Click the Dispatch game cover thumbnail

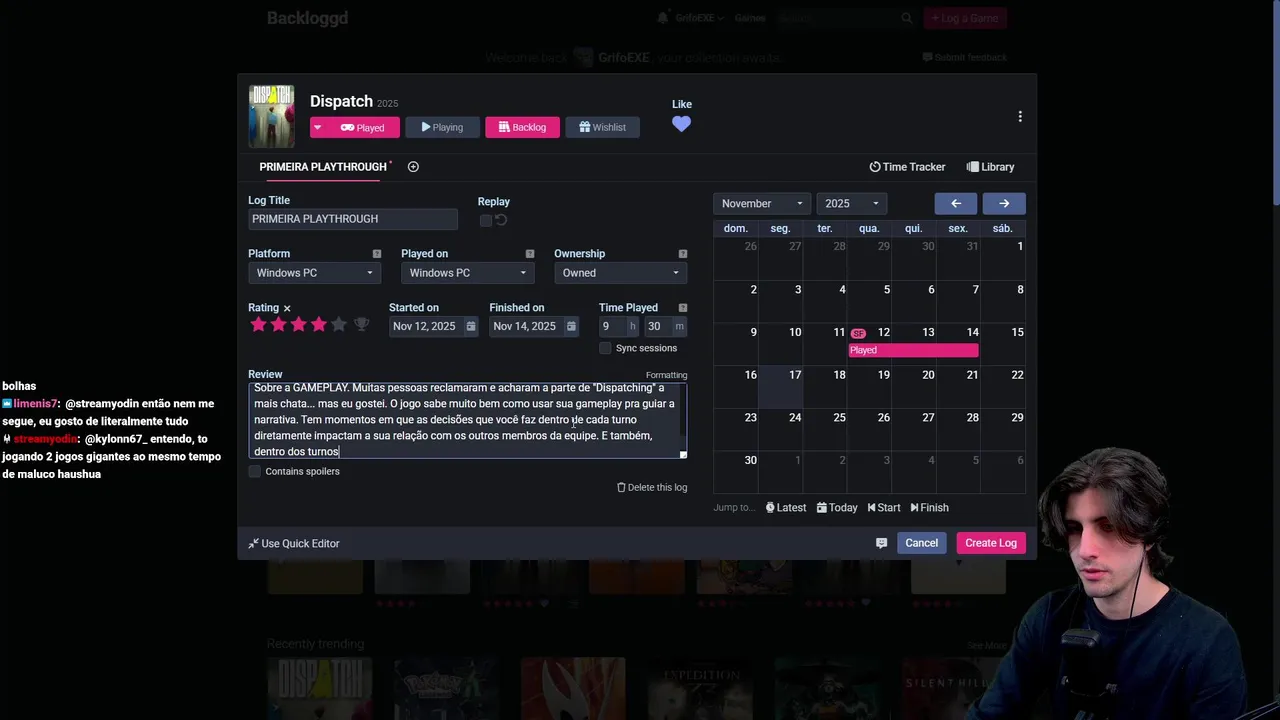(x=271, y=116)
